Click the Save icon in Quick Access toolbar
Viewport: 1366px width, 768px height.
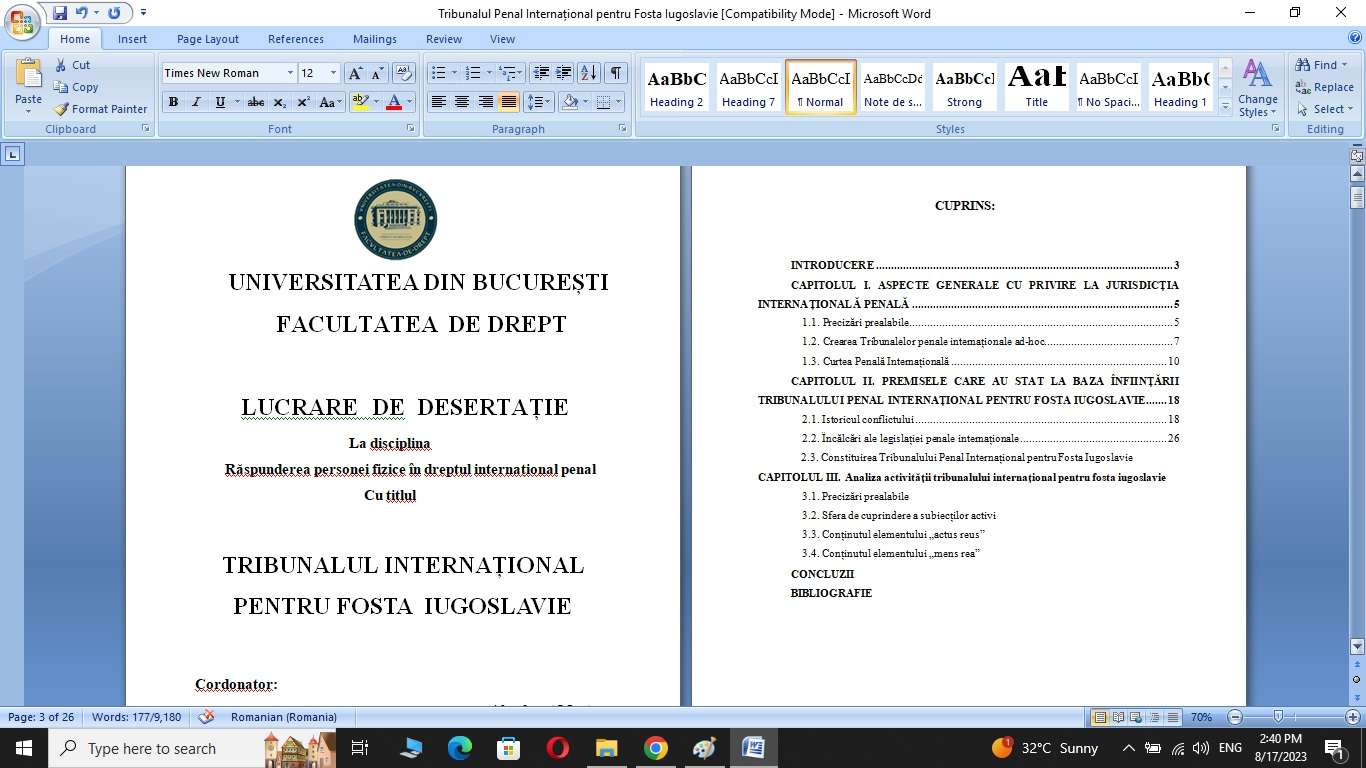(60, 13)
